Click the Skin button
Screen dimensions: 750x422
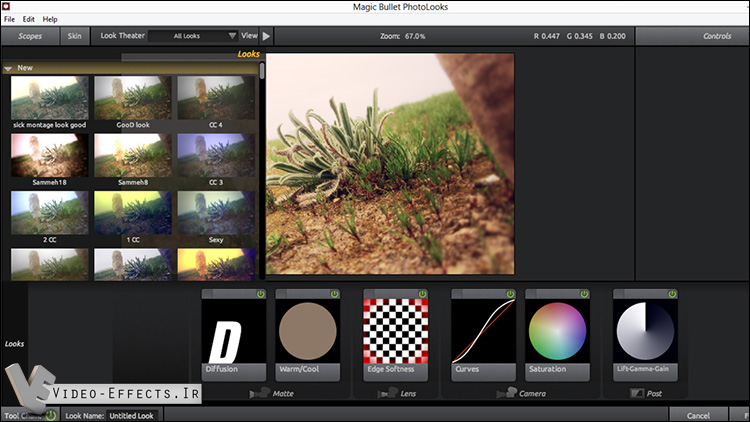74,36
